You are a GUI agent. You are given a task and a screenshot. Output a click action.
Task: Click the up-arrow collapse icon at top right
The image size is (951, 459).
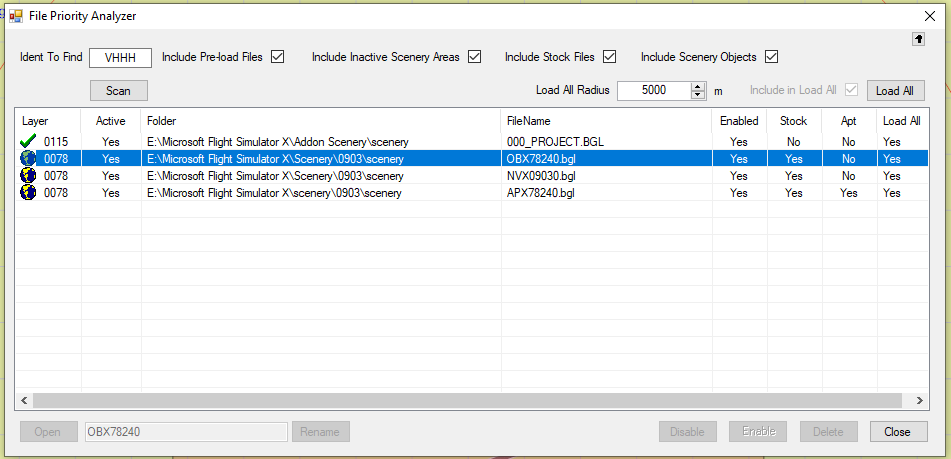point(919,39)
